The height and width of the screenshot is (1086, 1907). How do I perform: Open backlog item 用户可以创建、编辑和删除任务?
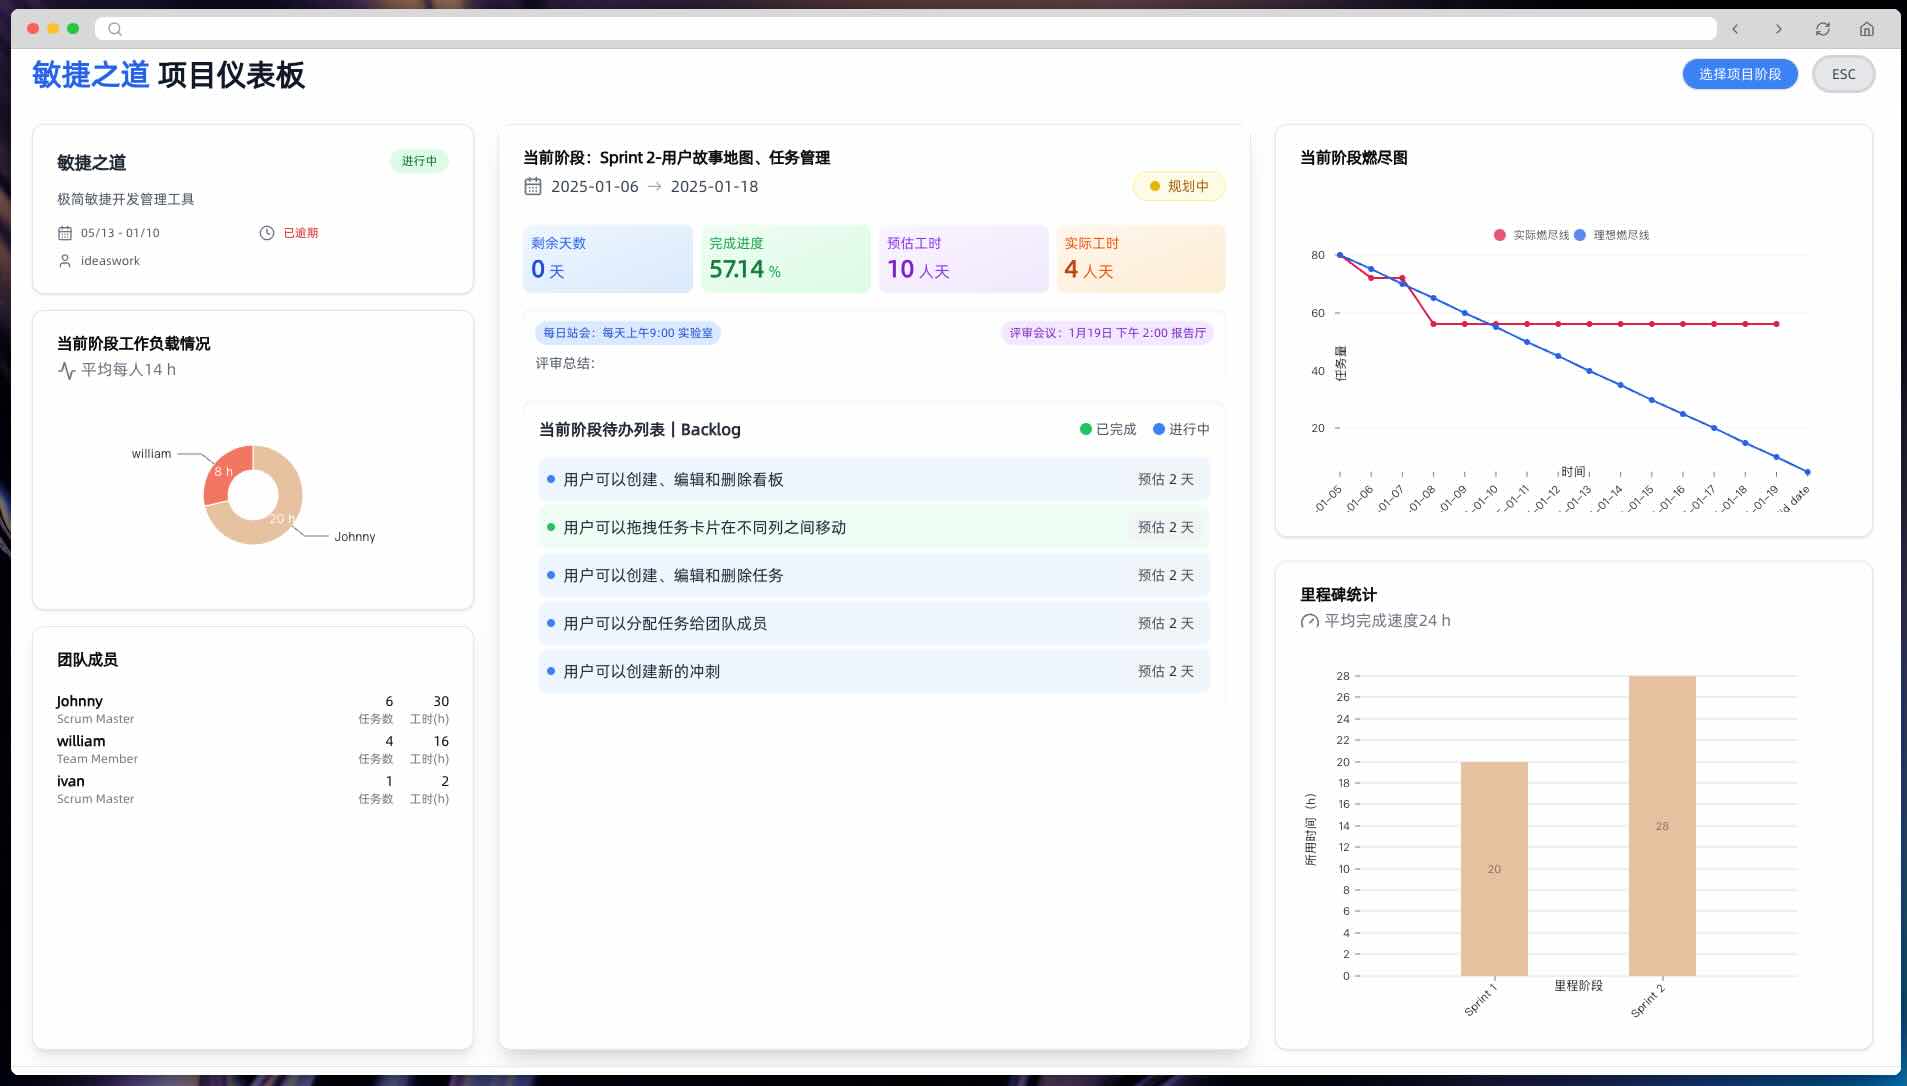tap(874, 575)
